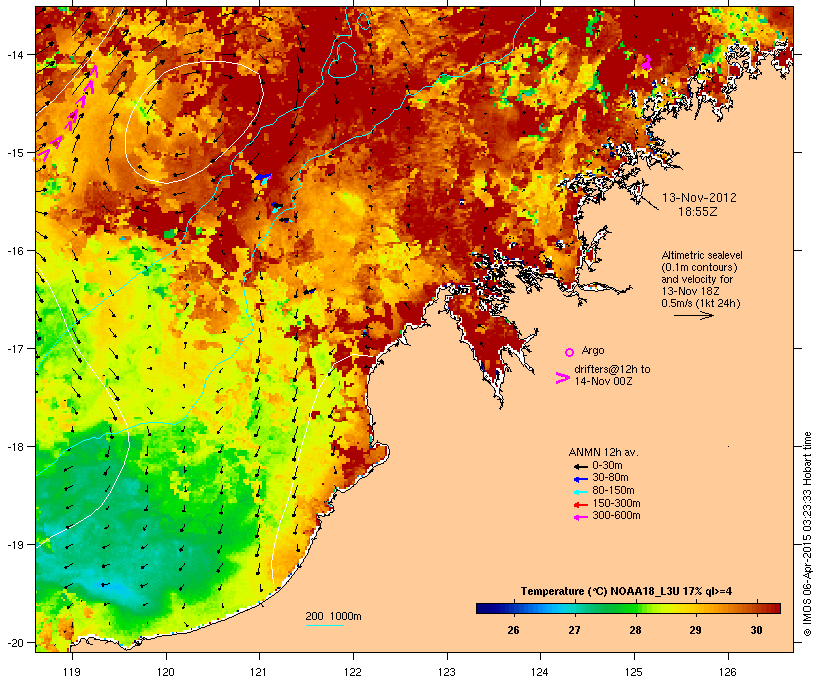Click the longitude label '126'
This screenshot has height=680, width=820.
727,672
